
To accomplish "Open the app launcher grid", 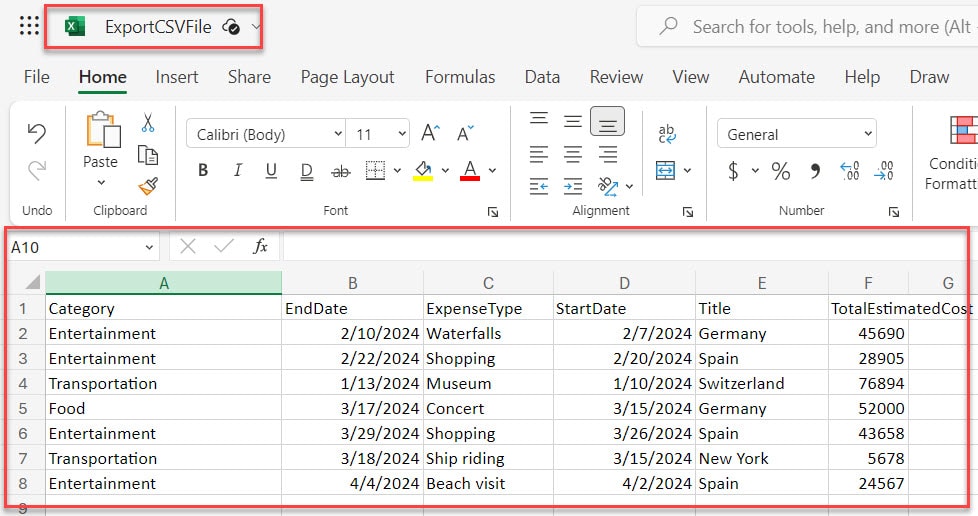I will pos(29,26).
